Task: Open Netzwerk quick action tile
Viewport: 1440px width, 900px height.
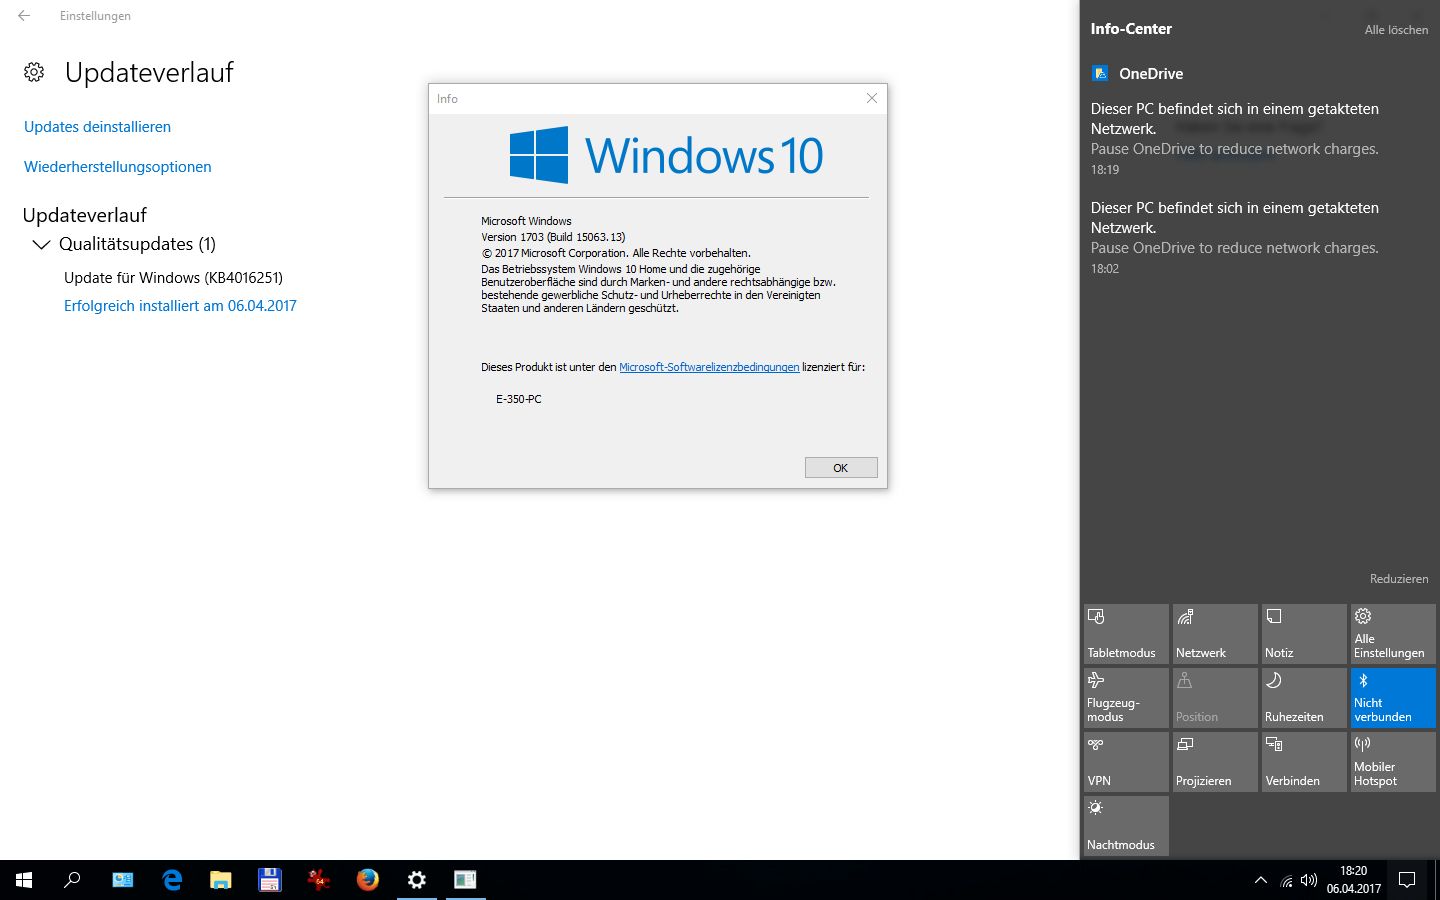Action: (x=1215, y=633)
